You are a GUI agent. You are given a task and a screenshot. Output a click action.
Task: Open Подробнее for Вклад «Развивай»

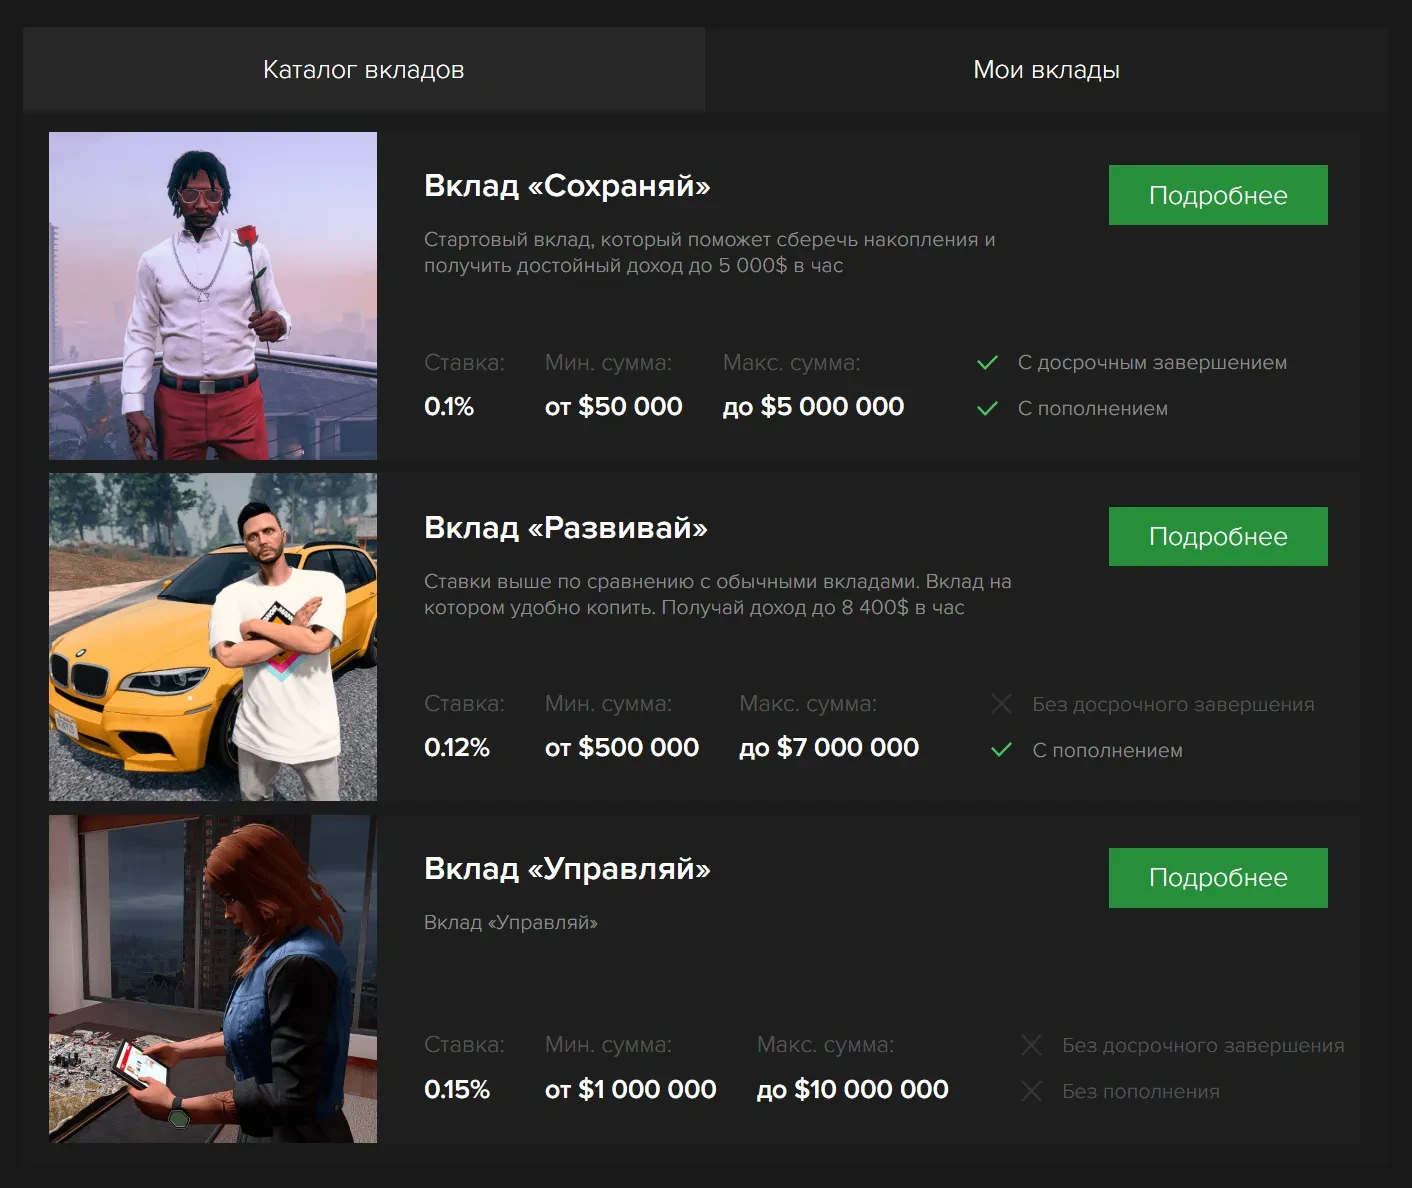click(x=1218, y=536)
